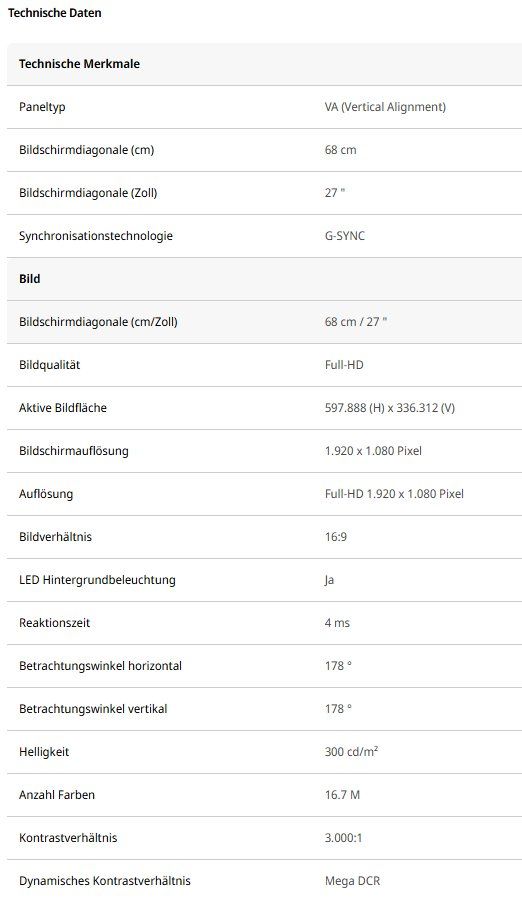This screenshot has width=522, height=901.
Task: Select the 4 ms Reaktionszeit value
Action: coord(337,623)
